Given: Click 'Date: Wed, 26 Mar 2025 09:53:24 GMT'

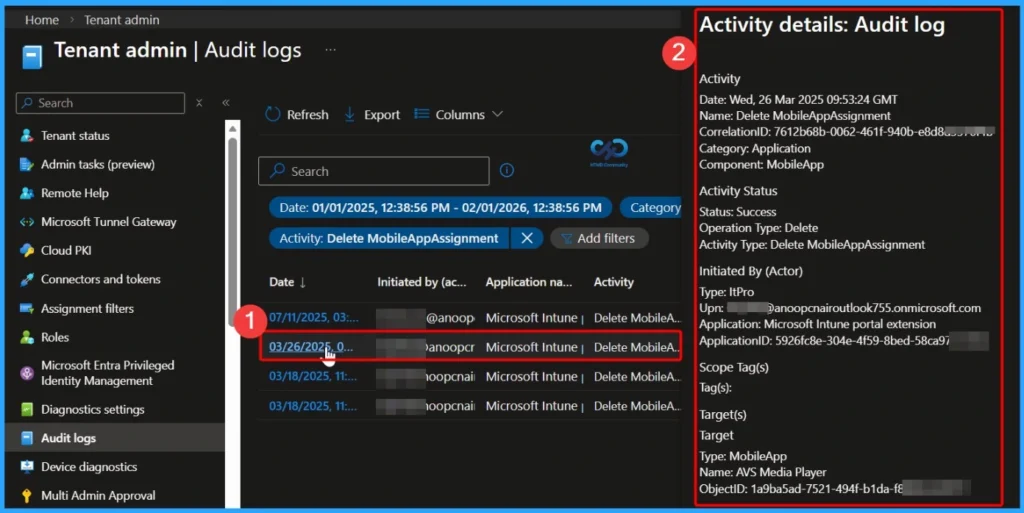Looking at the screenshot, I should 799,99.
